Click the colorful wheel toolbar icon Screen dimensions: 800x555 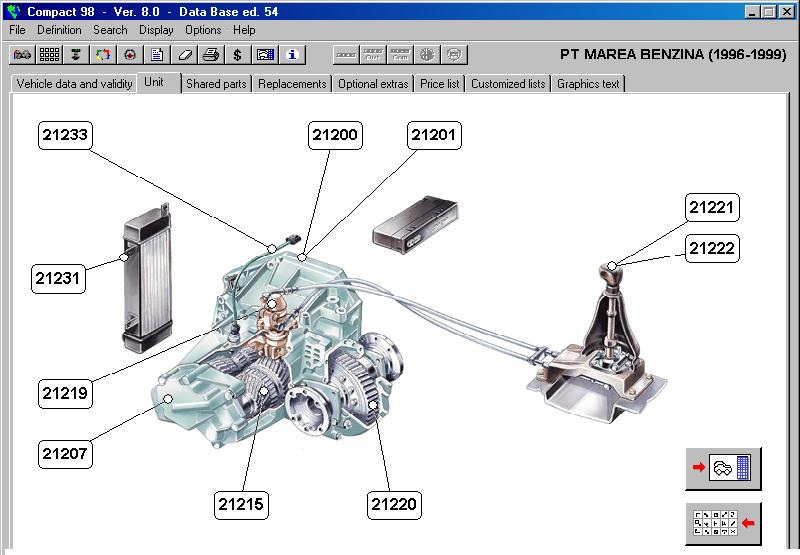pos(103,54)
